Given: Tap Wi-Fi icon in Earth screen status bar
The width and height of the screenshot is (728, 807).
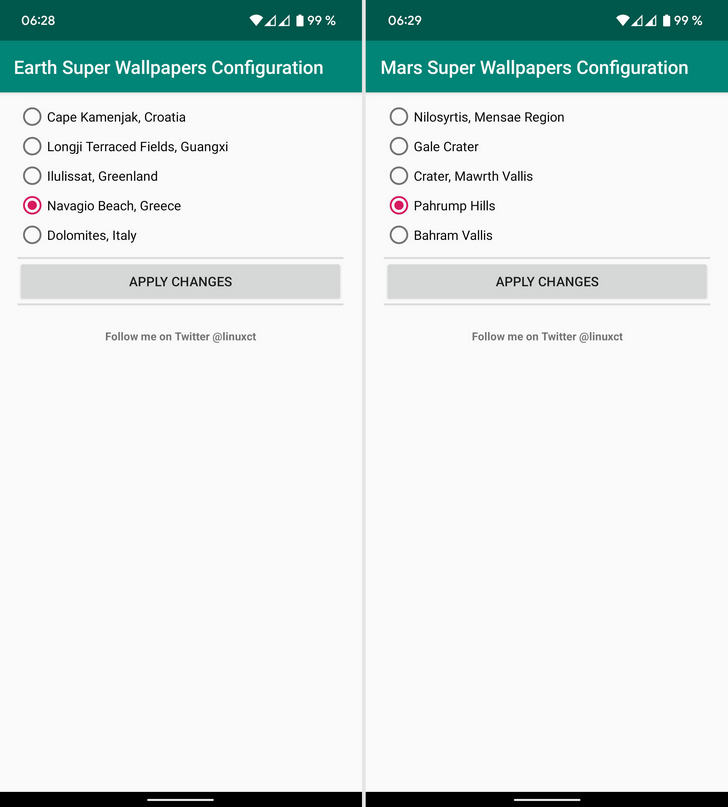Looking at the screenshot, I should [x=256, y=21].
